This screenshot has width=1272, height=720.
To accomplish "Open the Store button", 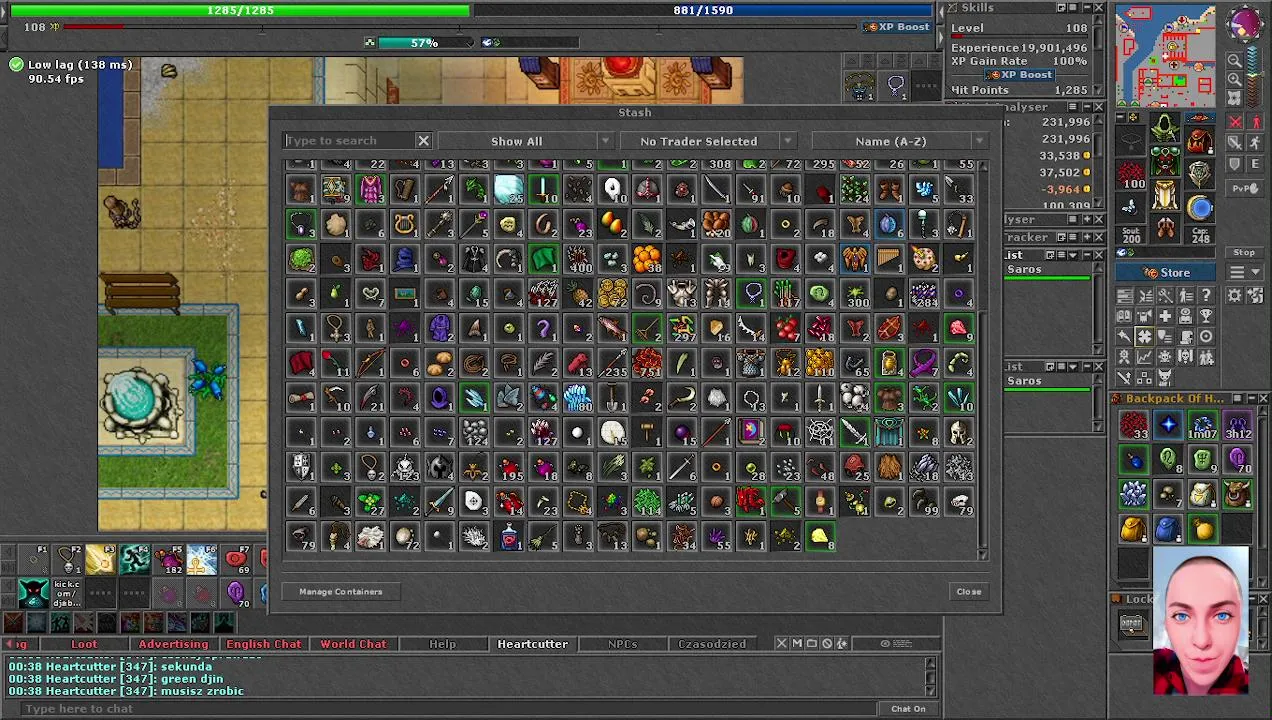I will pyautogui.click(x=1167, y=273).
